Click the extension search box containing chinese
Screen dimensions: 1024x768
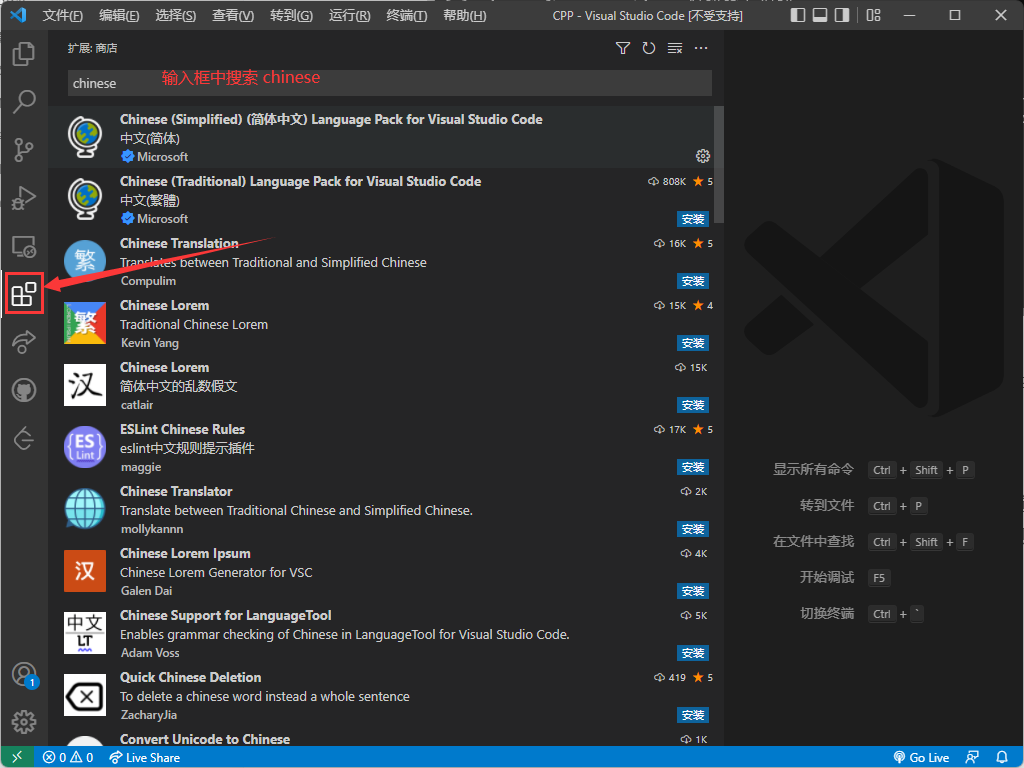pyautogui.click(x=389, y=84)
